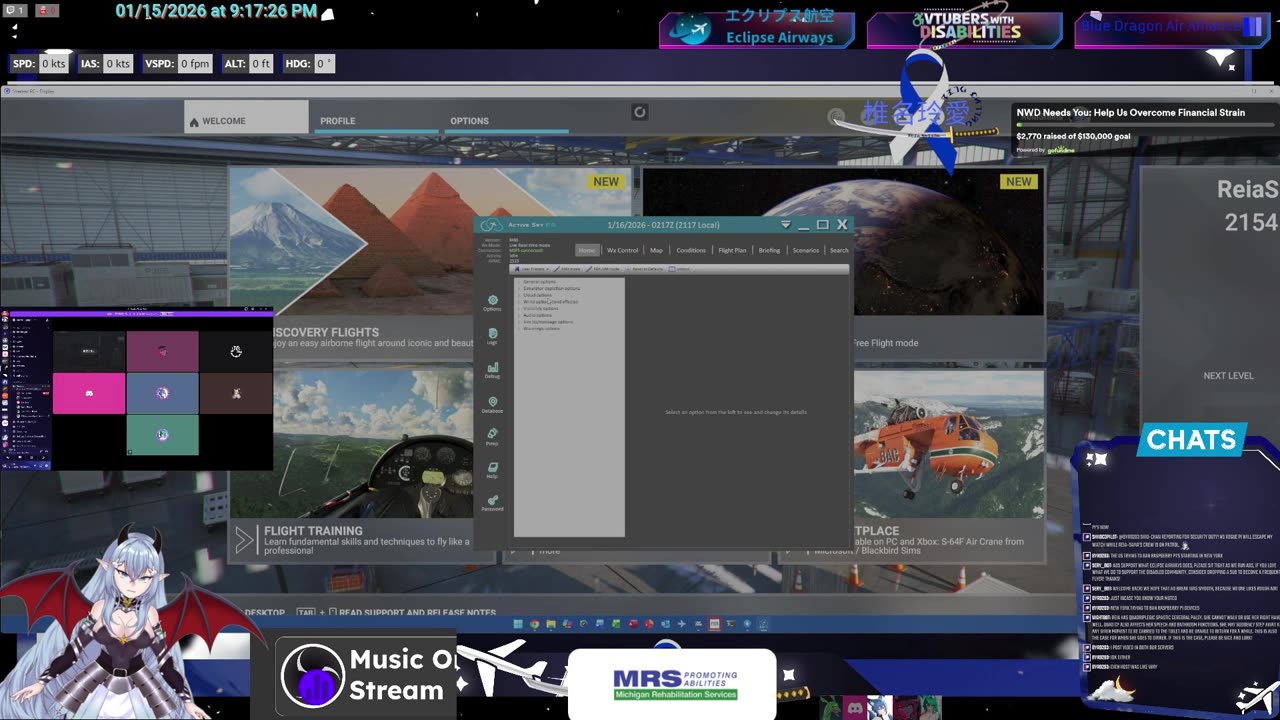Go to the Flight Plan tab
1280x720 pixels.
tap(732, 250)
